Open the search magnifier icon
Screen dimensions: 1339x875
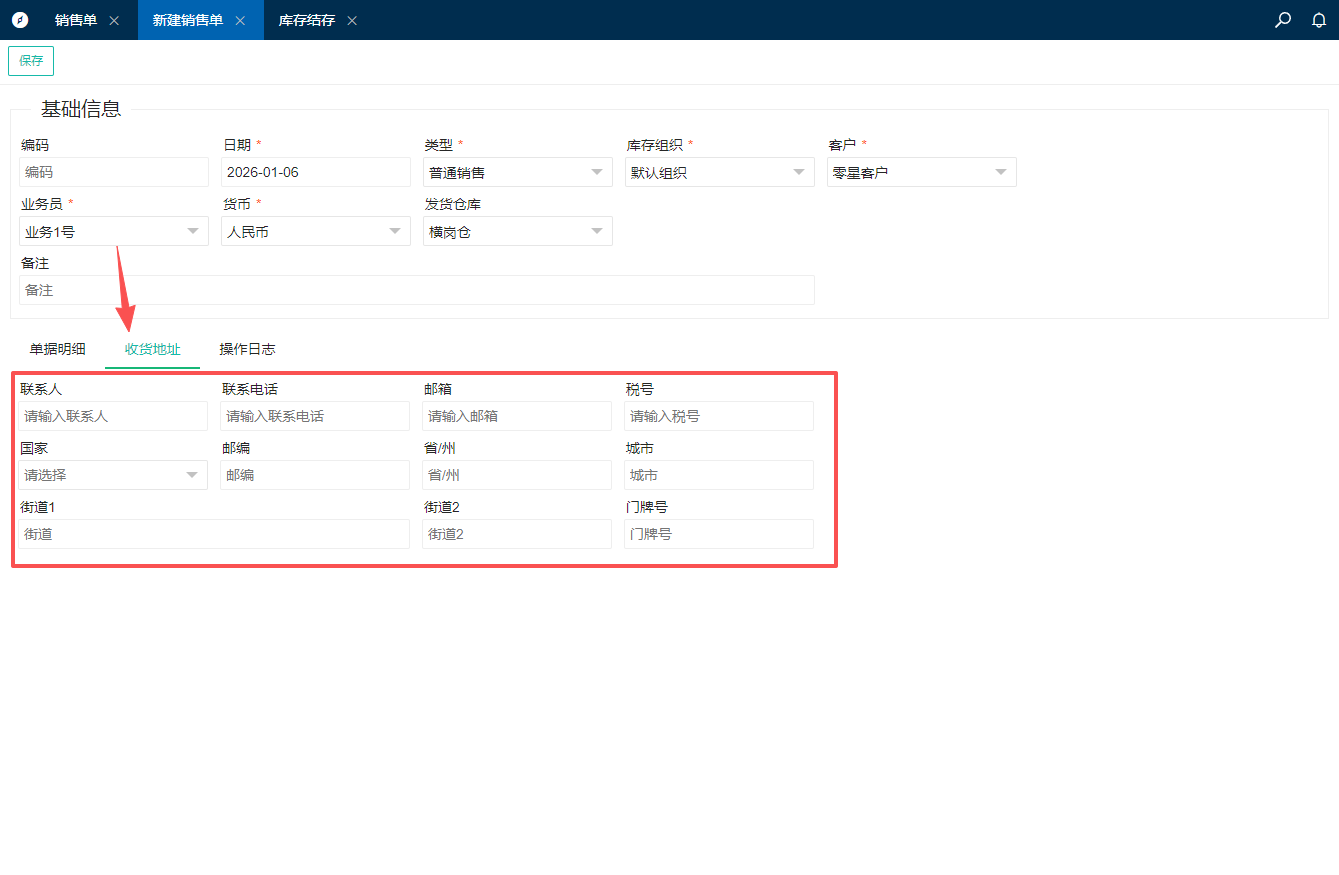click(x=1283, y=20)
